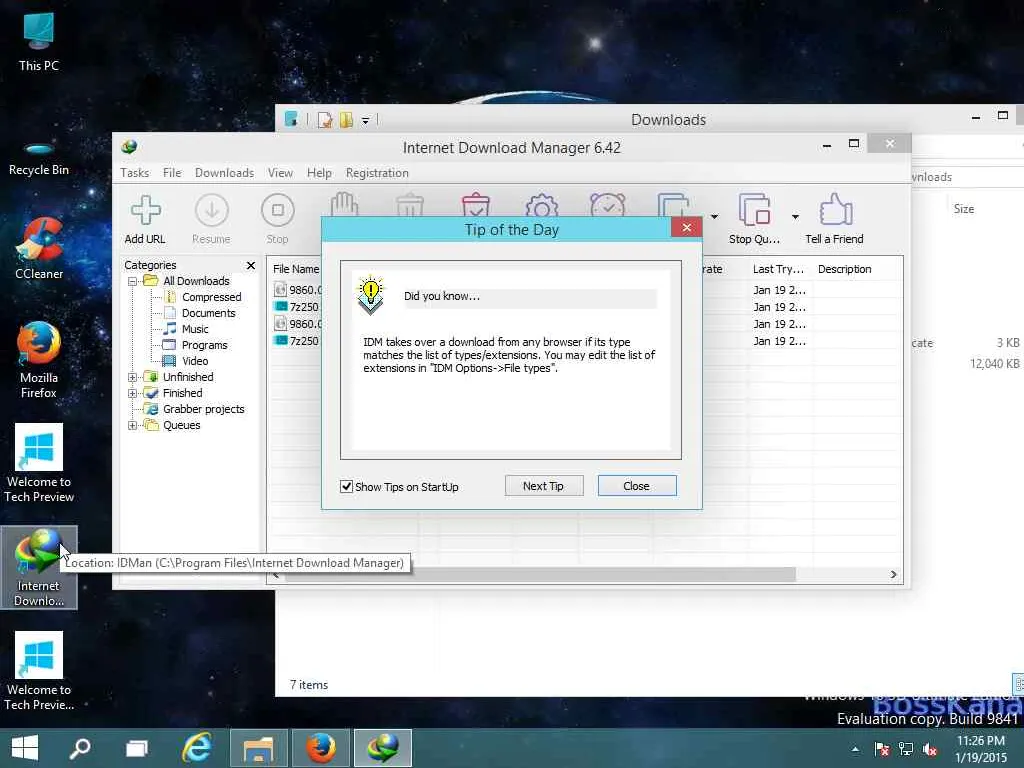Screen dimensions: 1024x768
Task: Open the Registration menu
Action: (x=377, y=173)
